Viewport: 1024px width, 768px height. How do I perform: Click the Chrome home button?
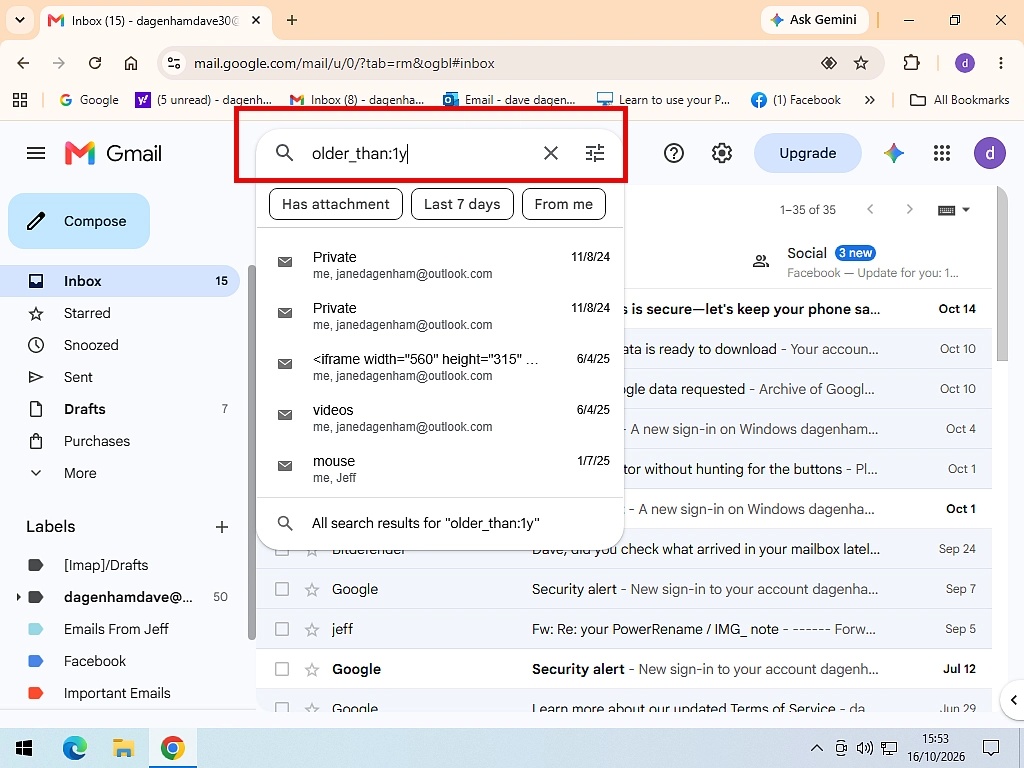click(x=131, y=63)
